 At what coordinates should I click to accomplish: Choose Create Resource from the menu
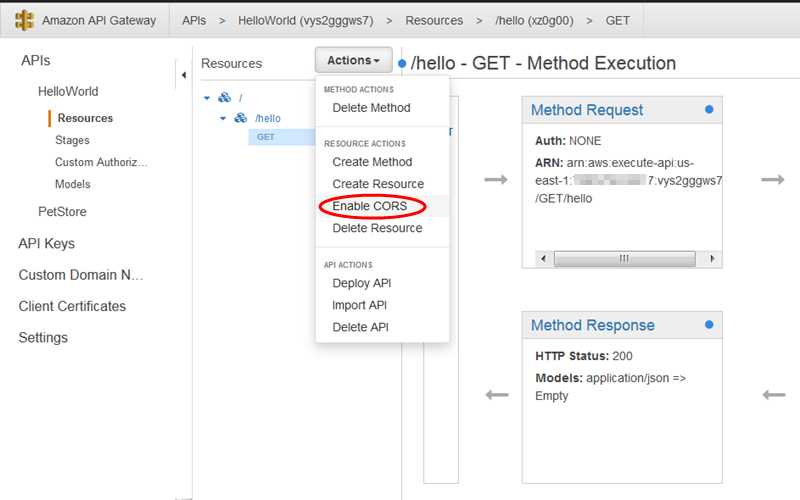click(x=378, y=184)
